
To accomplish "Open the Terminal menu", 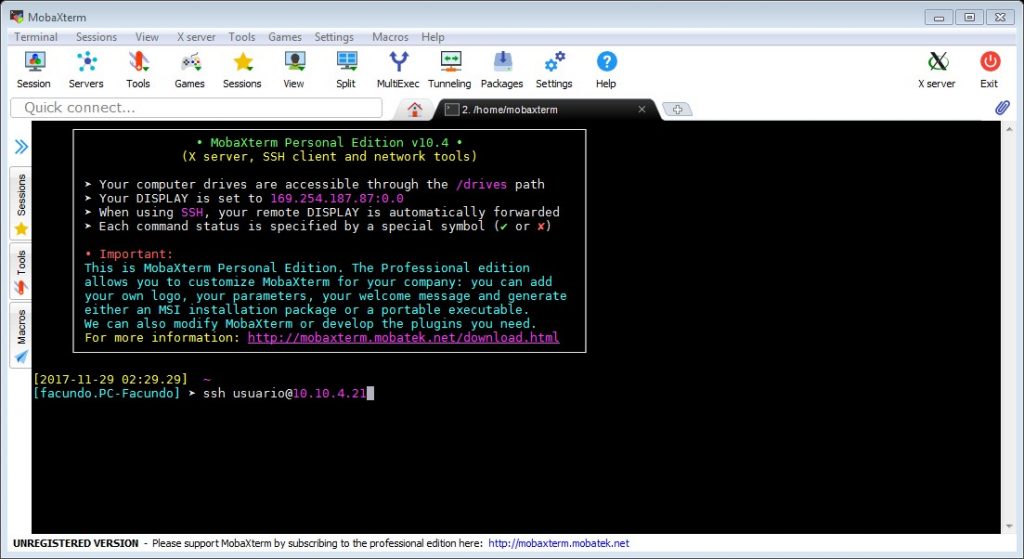I will coord(36,37).
